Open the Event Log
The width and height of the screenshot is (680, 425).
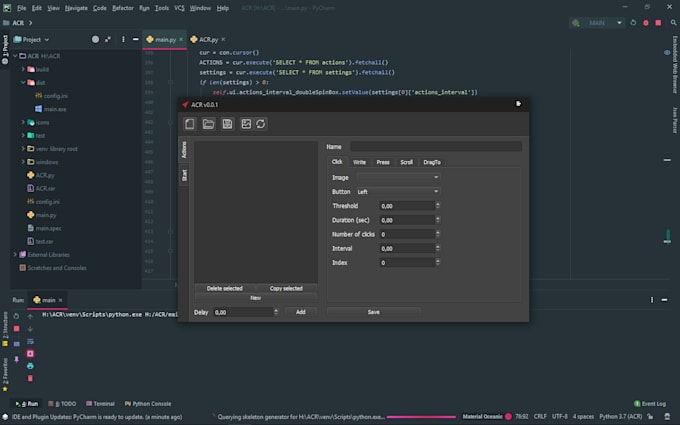pyautogui.click(x=650, y=404)
